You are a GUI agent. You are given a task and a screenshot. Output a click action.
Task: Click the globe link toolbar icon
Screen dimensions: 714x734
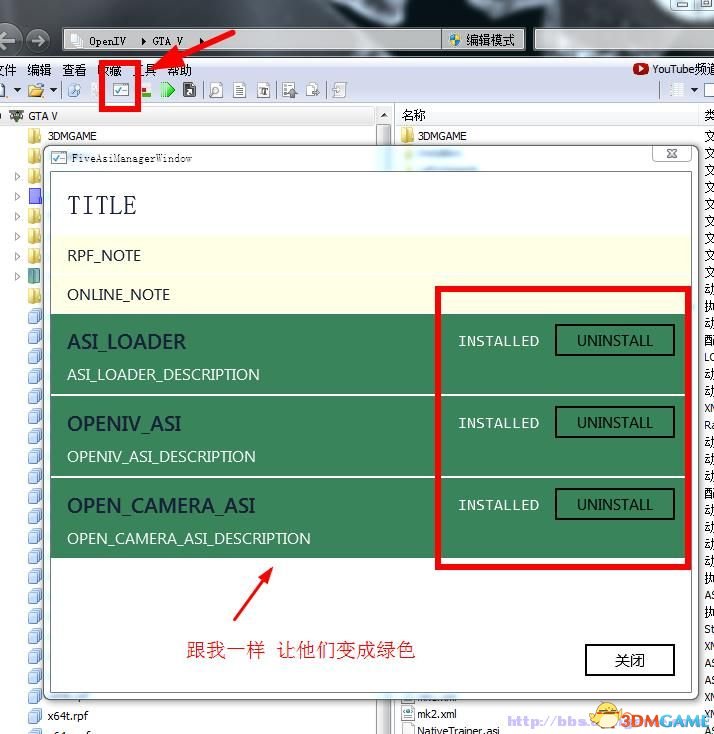(74, 90)
